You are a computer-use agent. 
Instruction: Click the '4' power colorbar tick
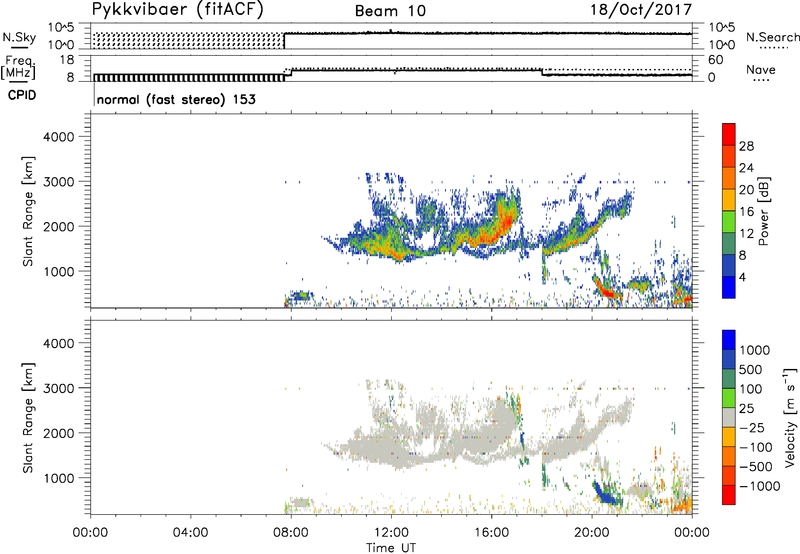743,277
